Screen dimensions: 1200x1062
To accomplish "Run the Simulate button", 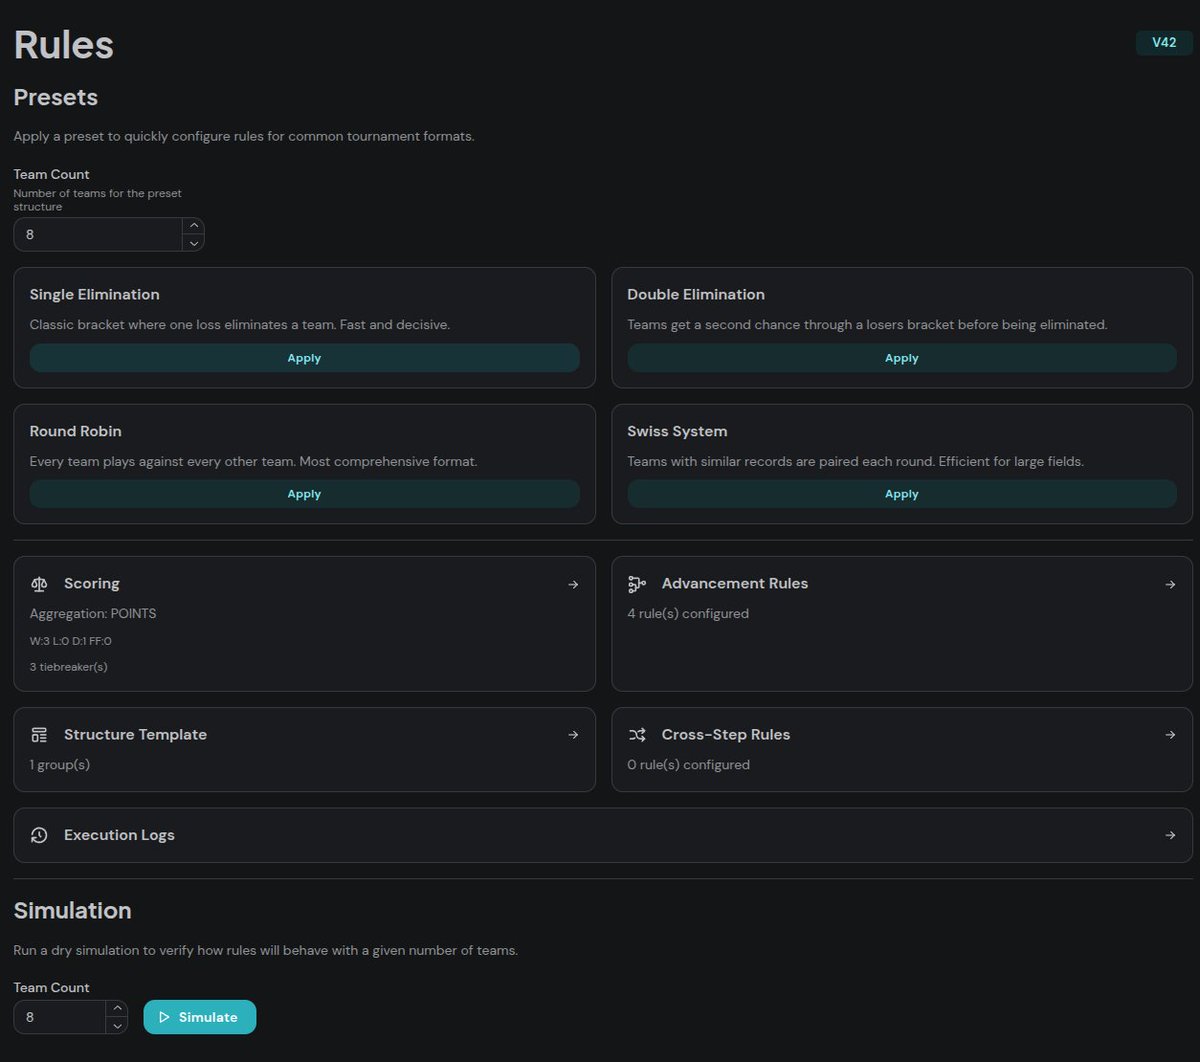I will [x=200, y=1017].
